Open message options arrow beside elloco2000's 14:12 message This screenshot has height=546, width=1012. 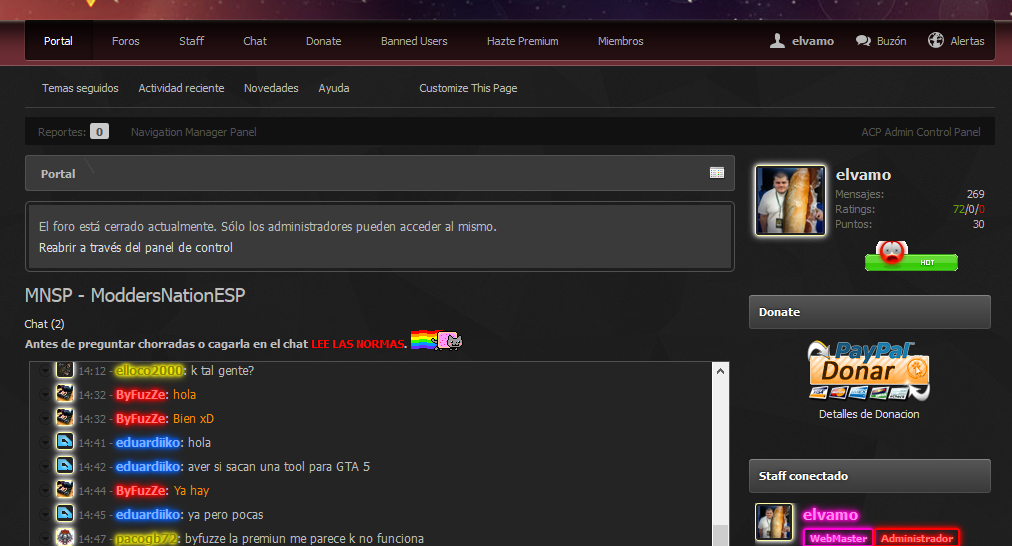point(44,371)
